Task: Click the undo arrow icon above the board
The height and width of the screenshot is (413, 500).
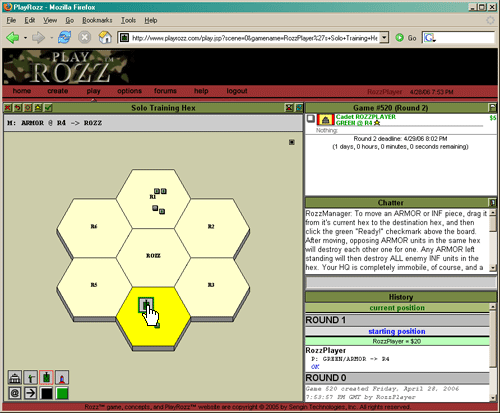Action: coord(18,108)
